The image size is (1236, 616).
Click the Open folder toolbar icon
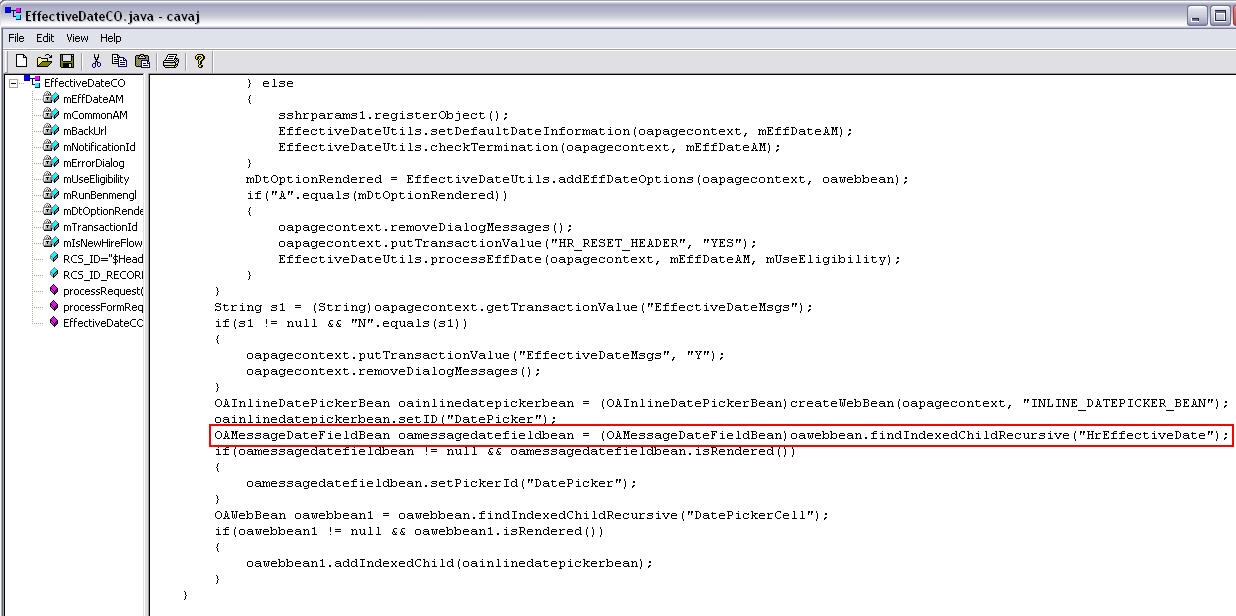coord(44,61)
